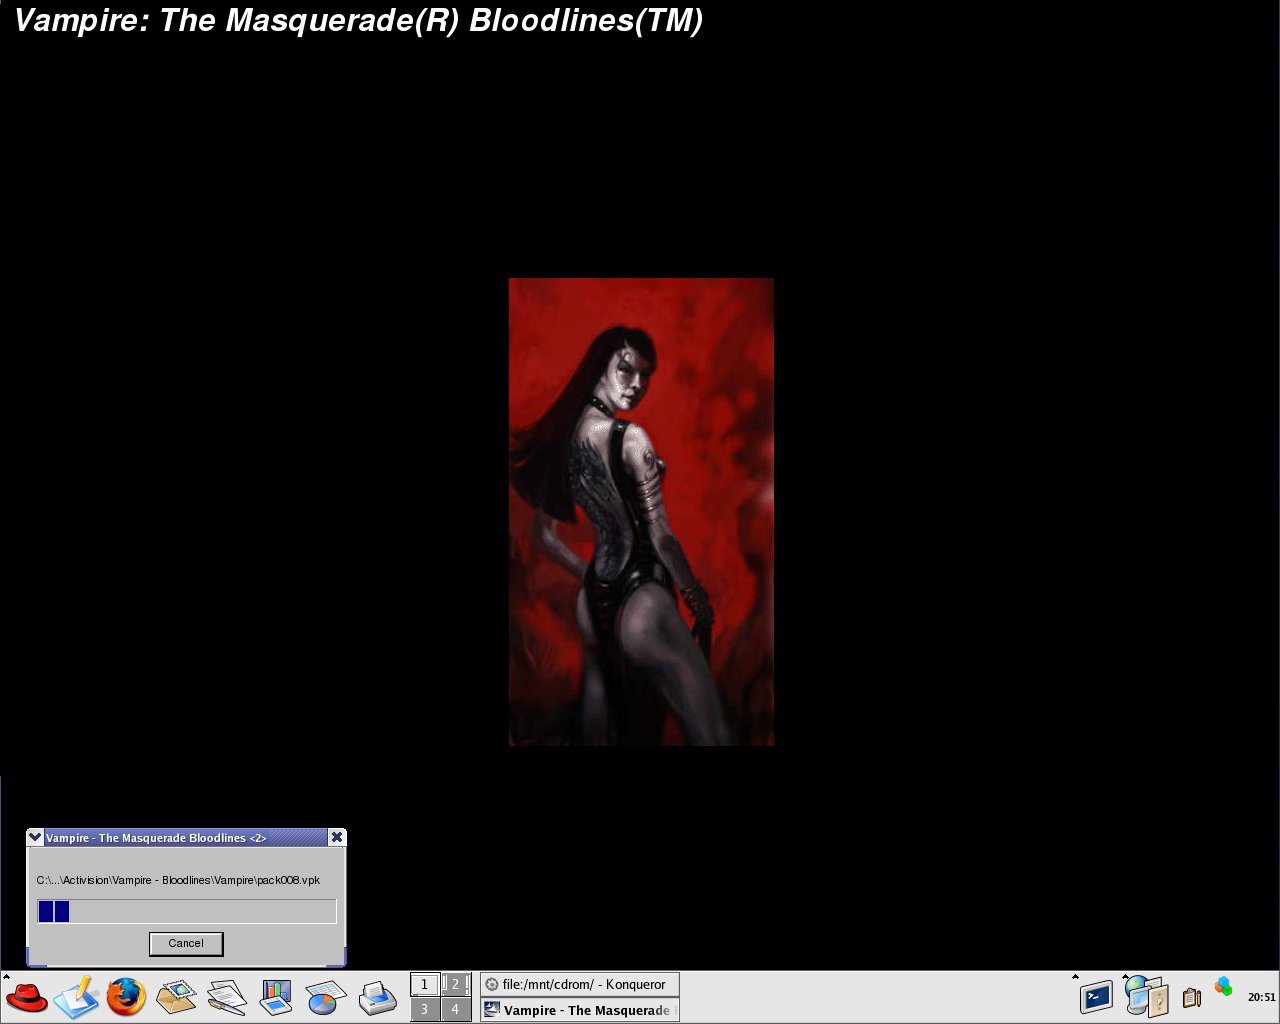Expand the arrow above the terminal icon

coord(1075,976)
